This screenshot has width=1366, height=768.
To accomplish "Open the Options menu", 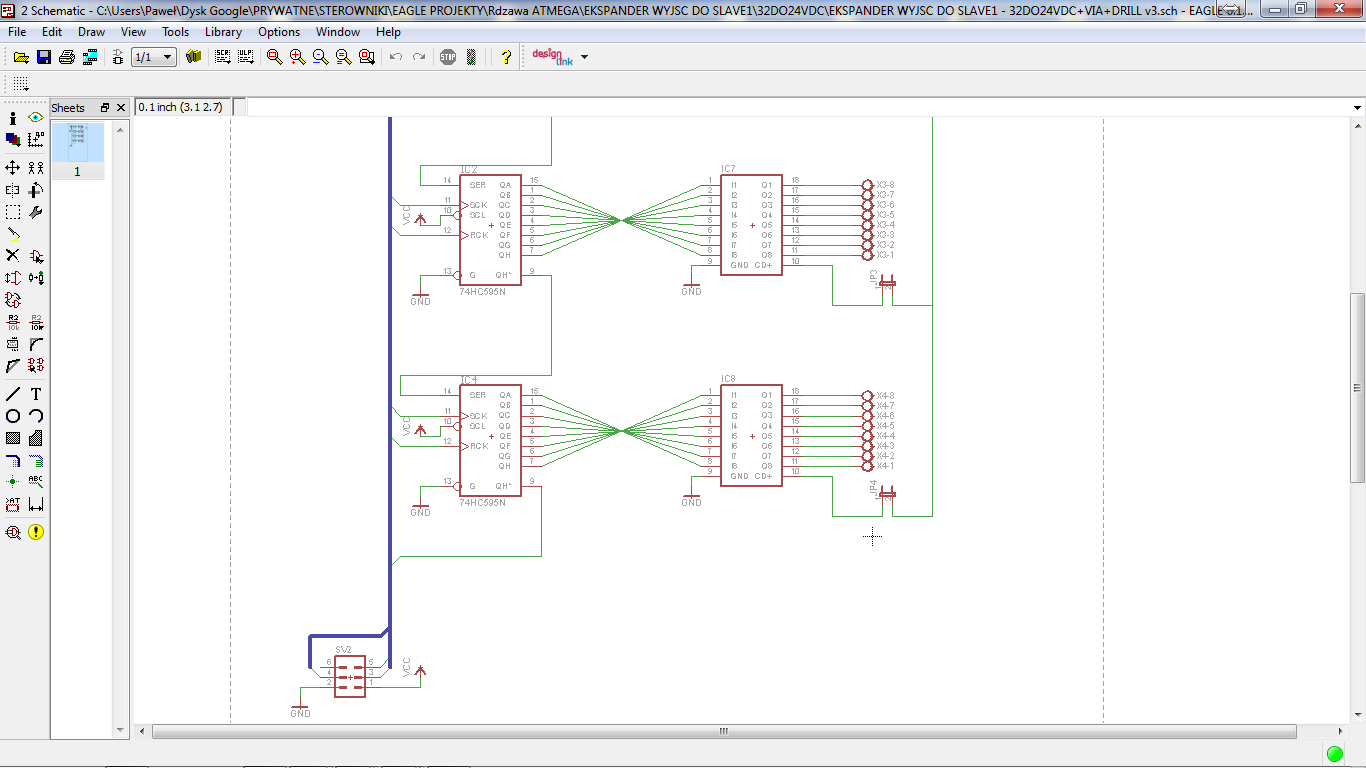I will [x=279, y=32].
